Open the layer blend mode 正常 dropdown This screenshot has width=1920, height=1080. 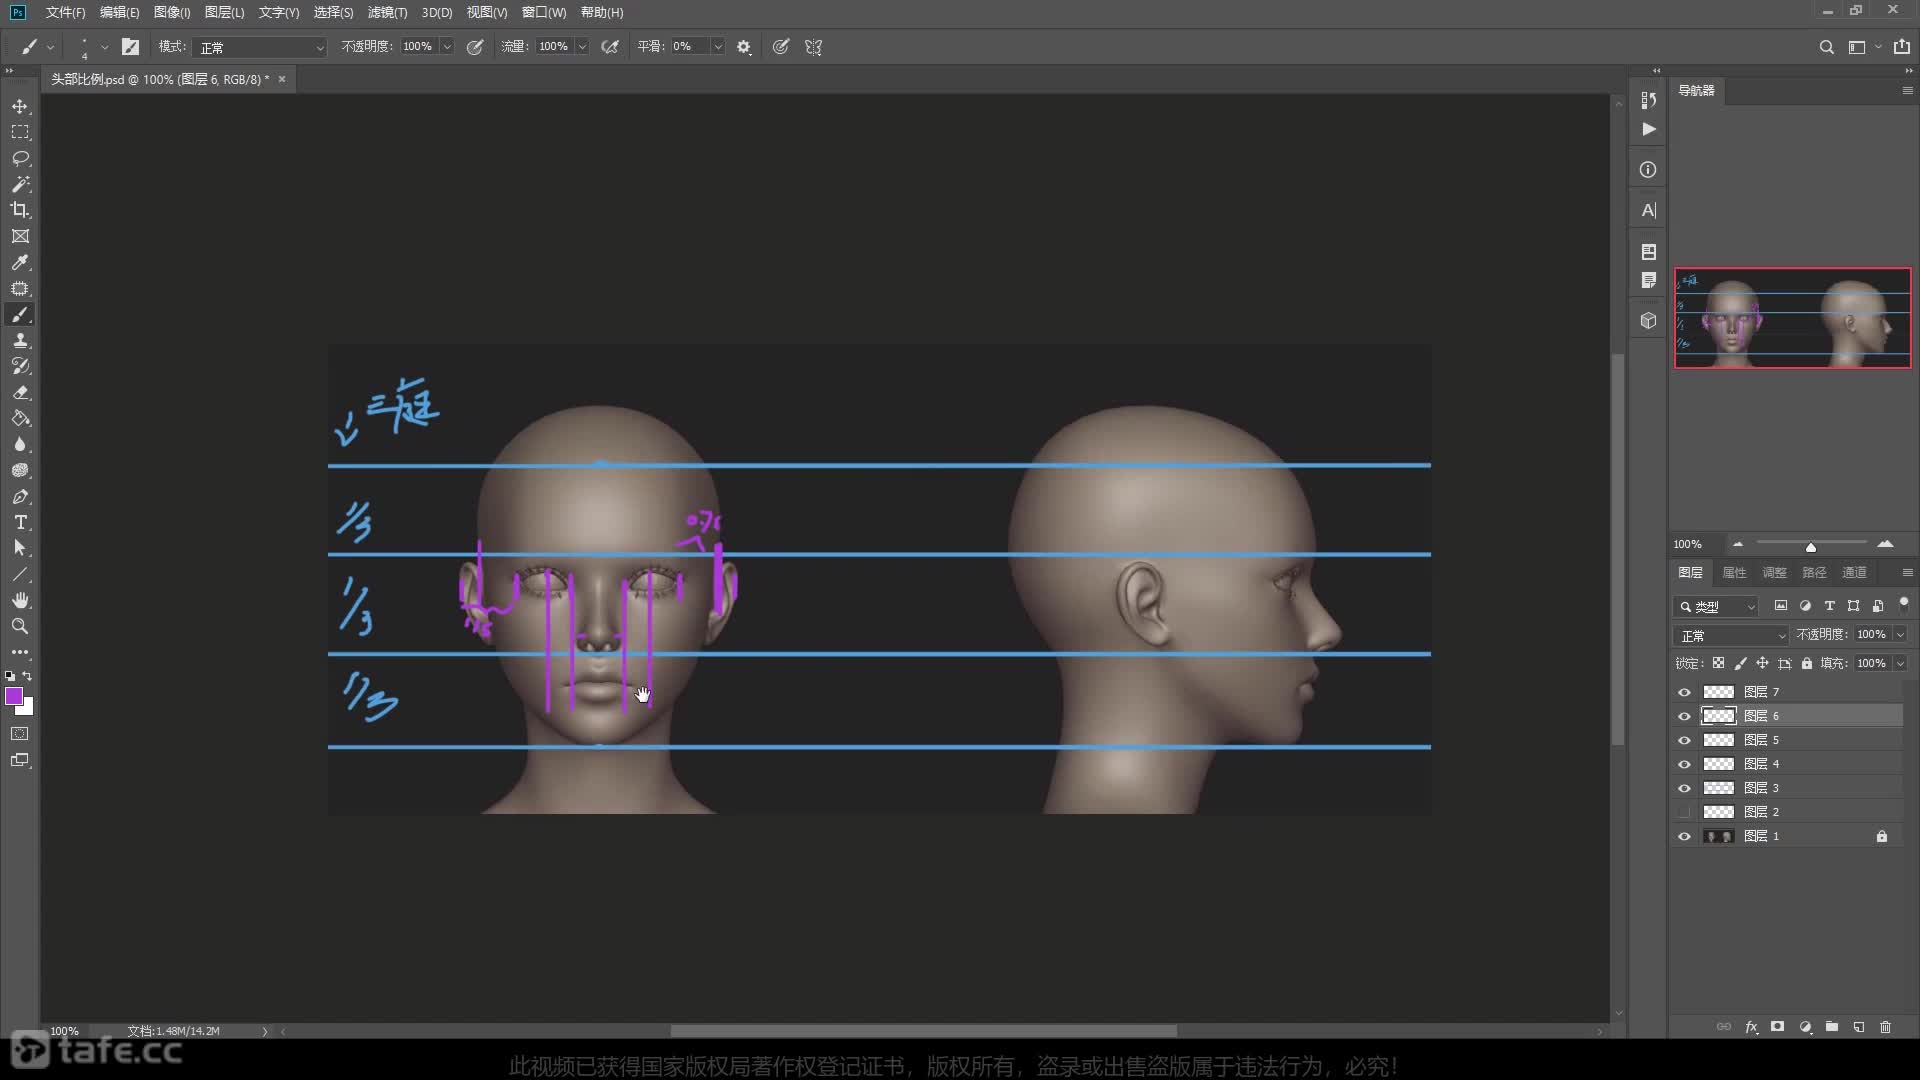pos(1731,635)
